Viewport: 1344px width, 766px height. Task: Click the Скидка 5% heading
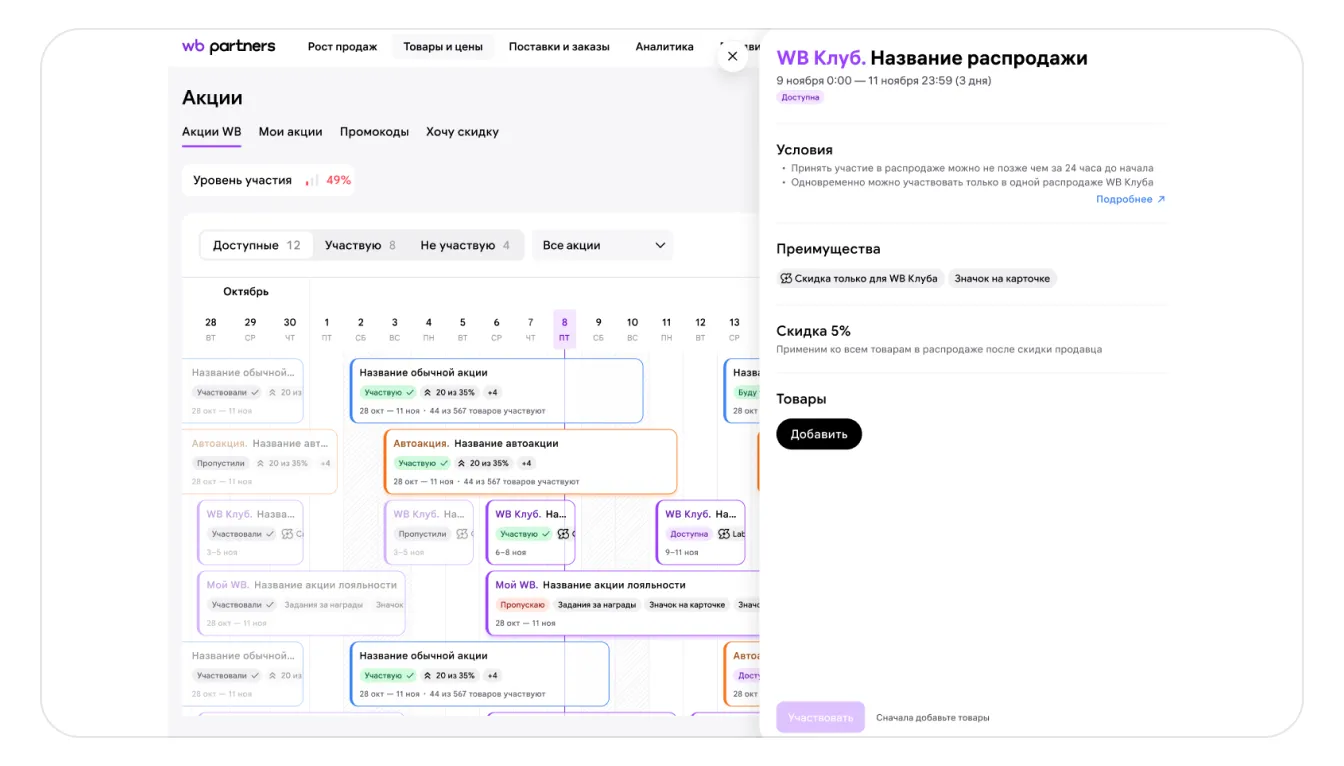814,331
